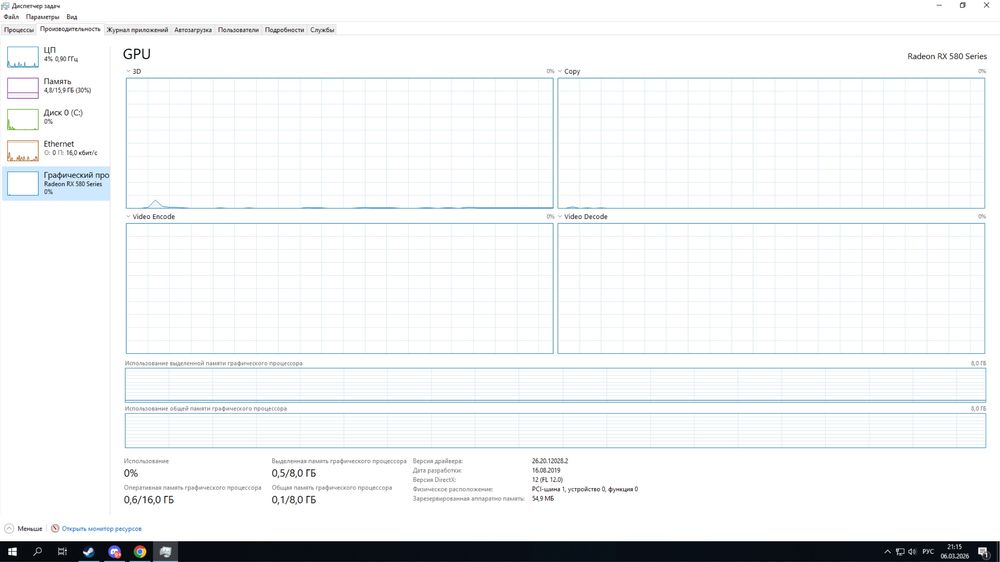Click the 0,1/8,0 ГБ shared memory value

293,499
